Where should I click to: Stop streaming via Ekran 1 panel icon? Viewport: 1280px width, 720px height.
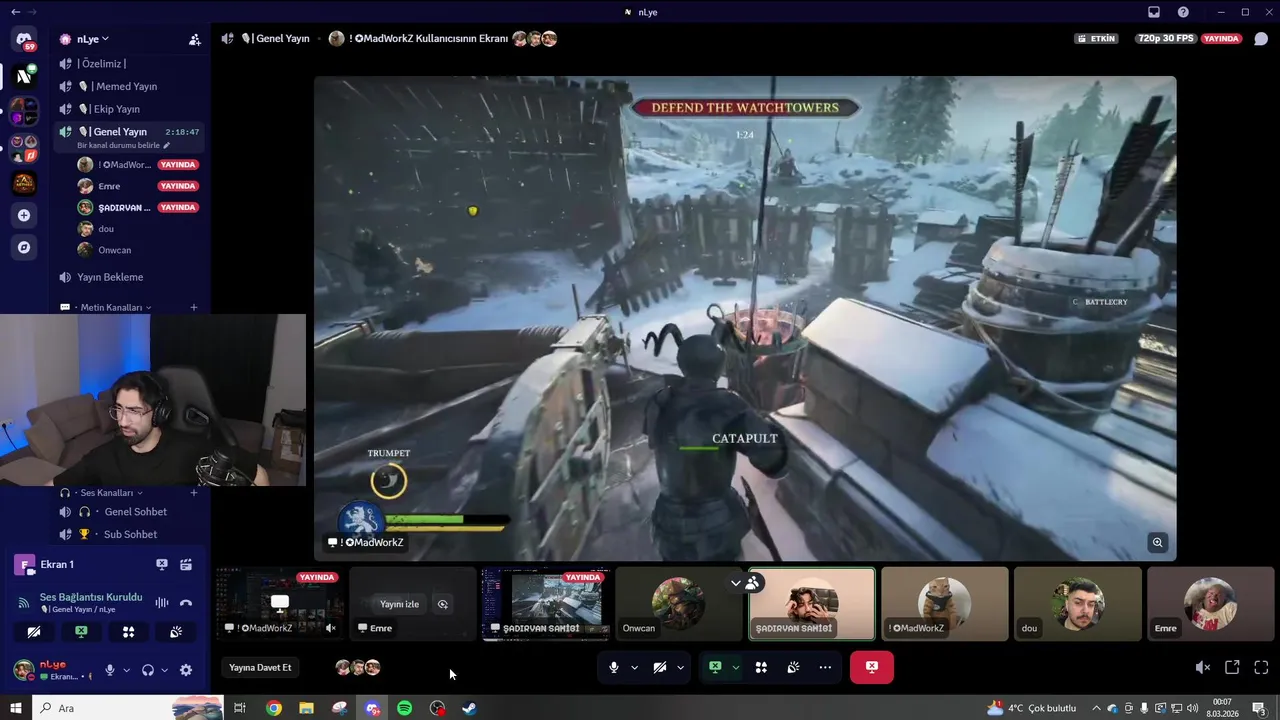[x=162, y=565]
